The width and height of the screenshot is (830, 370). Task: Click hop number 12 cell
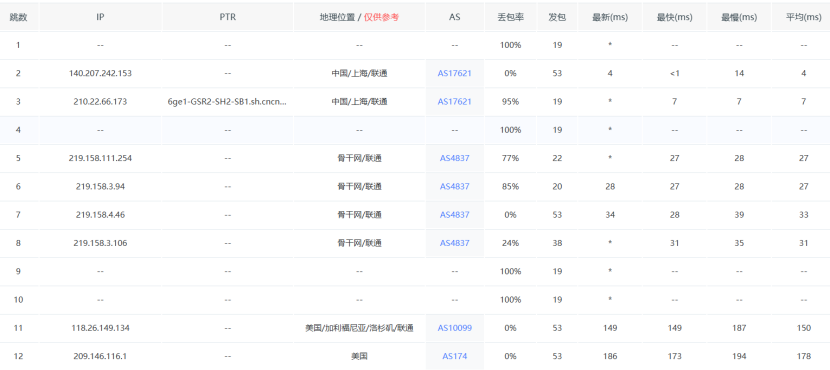coord(19,356)
